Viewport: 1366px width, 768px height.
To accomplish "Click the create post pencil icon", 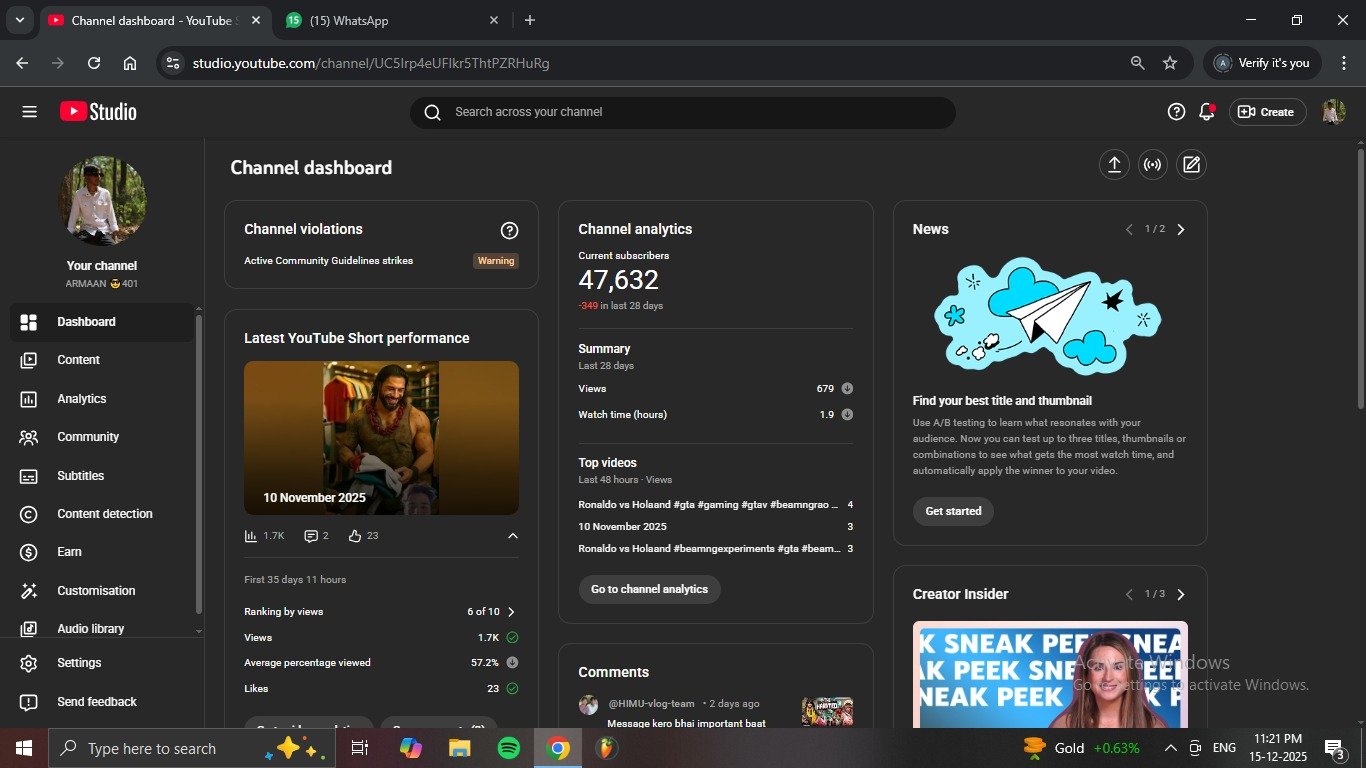I will (x=1191, y=165).
